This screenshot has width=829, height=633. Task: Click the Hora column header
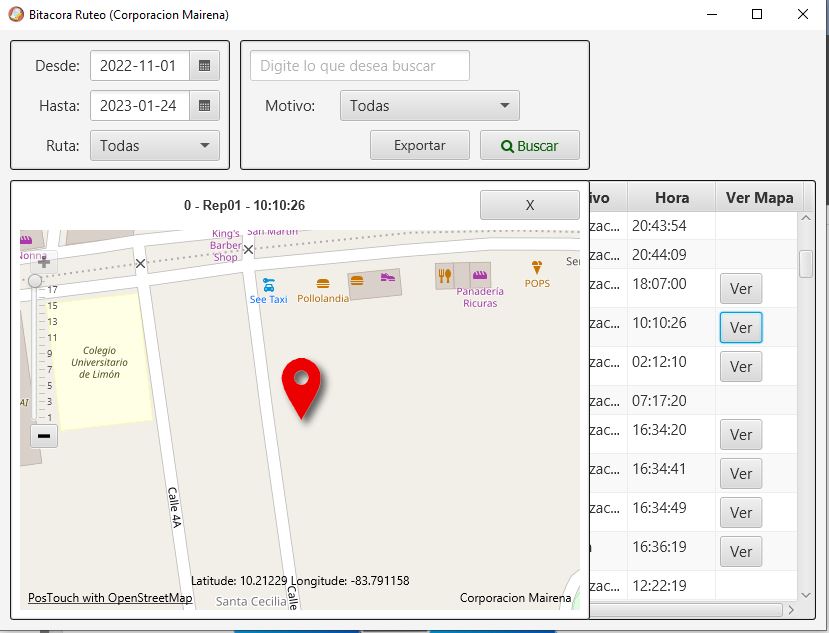[671, 198]
